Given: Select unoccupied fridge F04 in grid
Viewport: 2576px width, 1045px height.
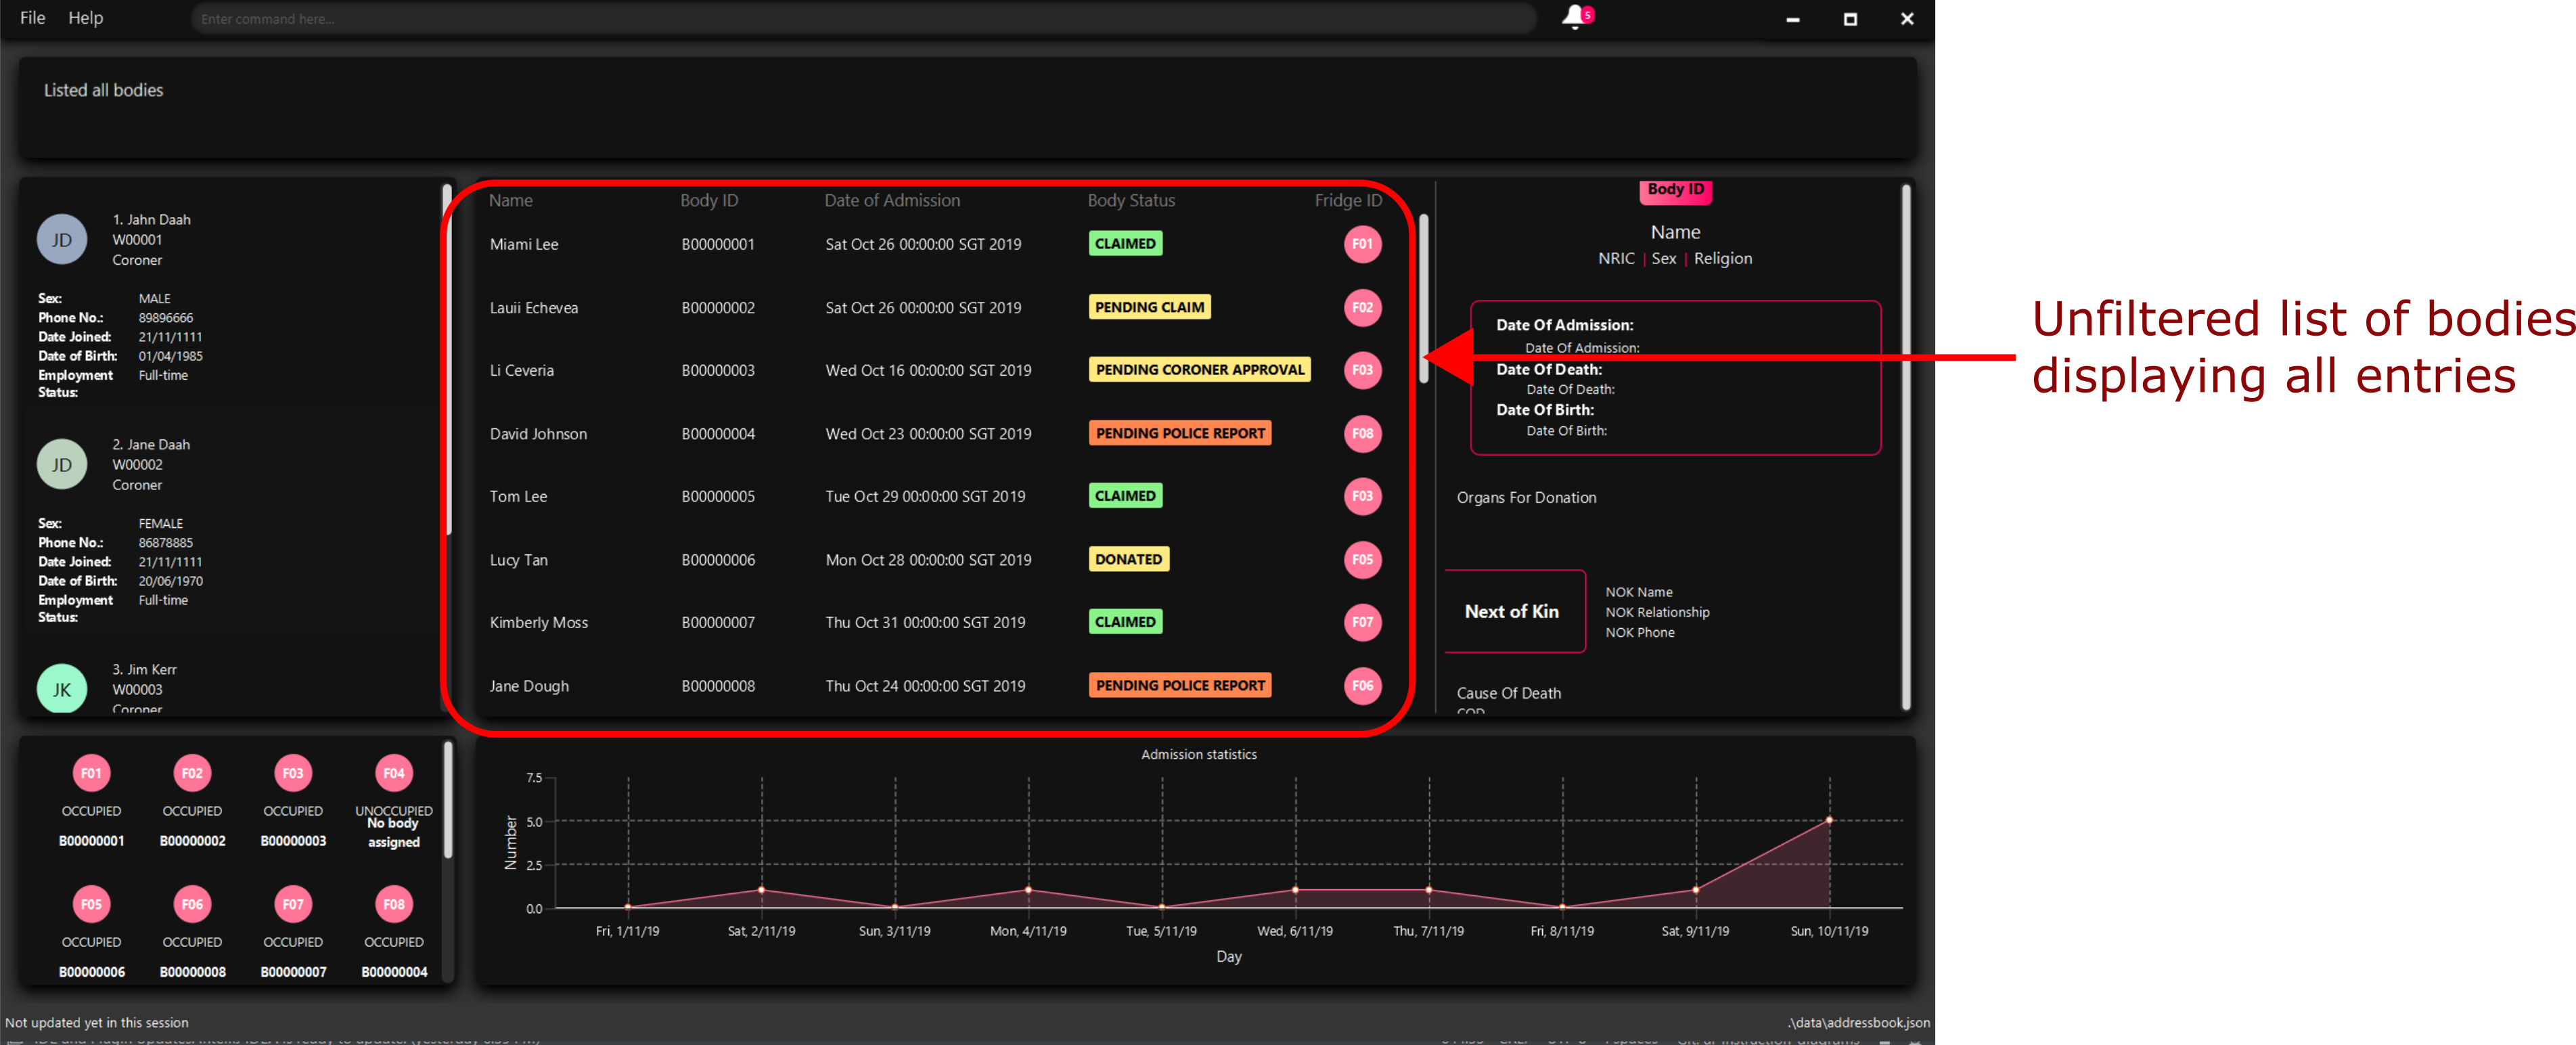Looking at the screenshot, I should click(394, 773).
